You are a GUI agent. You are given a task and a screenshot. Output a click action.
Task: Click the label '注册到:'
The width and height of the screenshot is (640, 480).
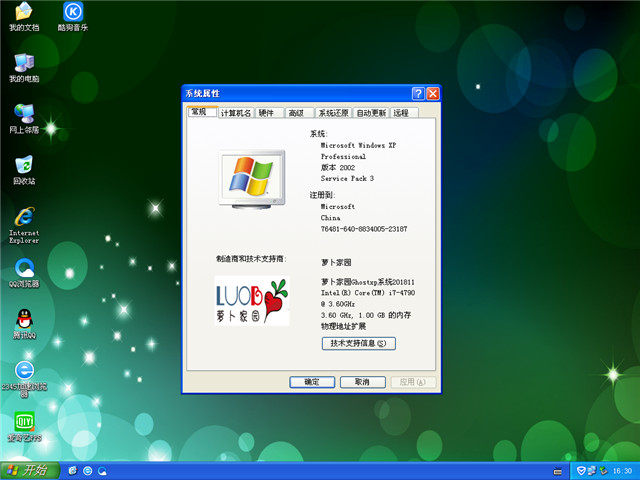coord(322,195)
